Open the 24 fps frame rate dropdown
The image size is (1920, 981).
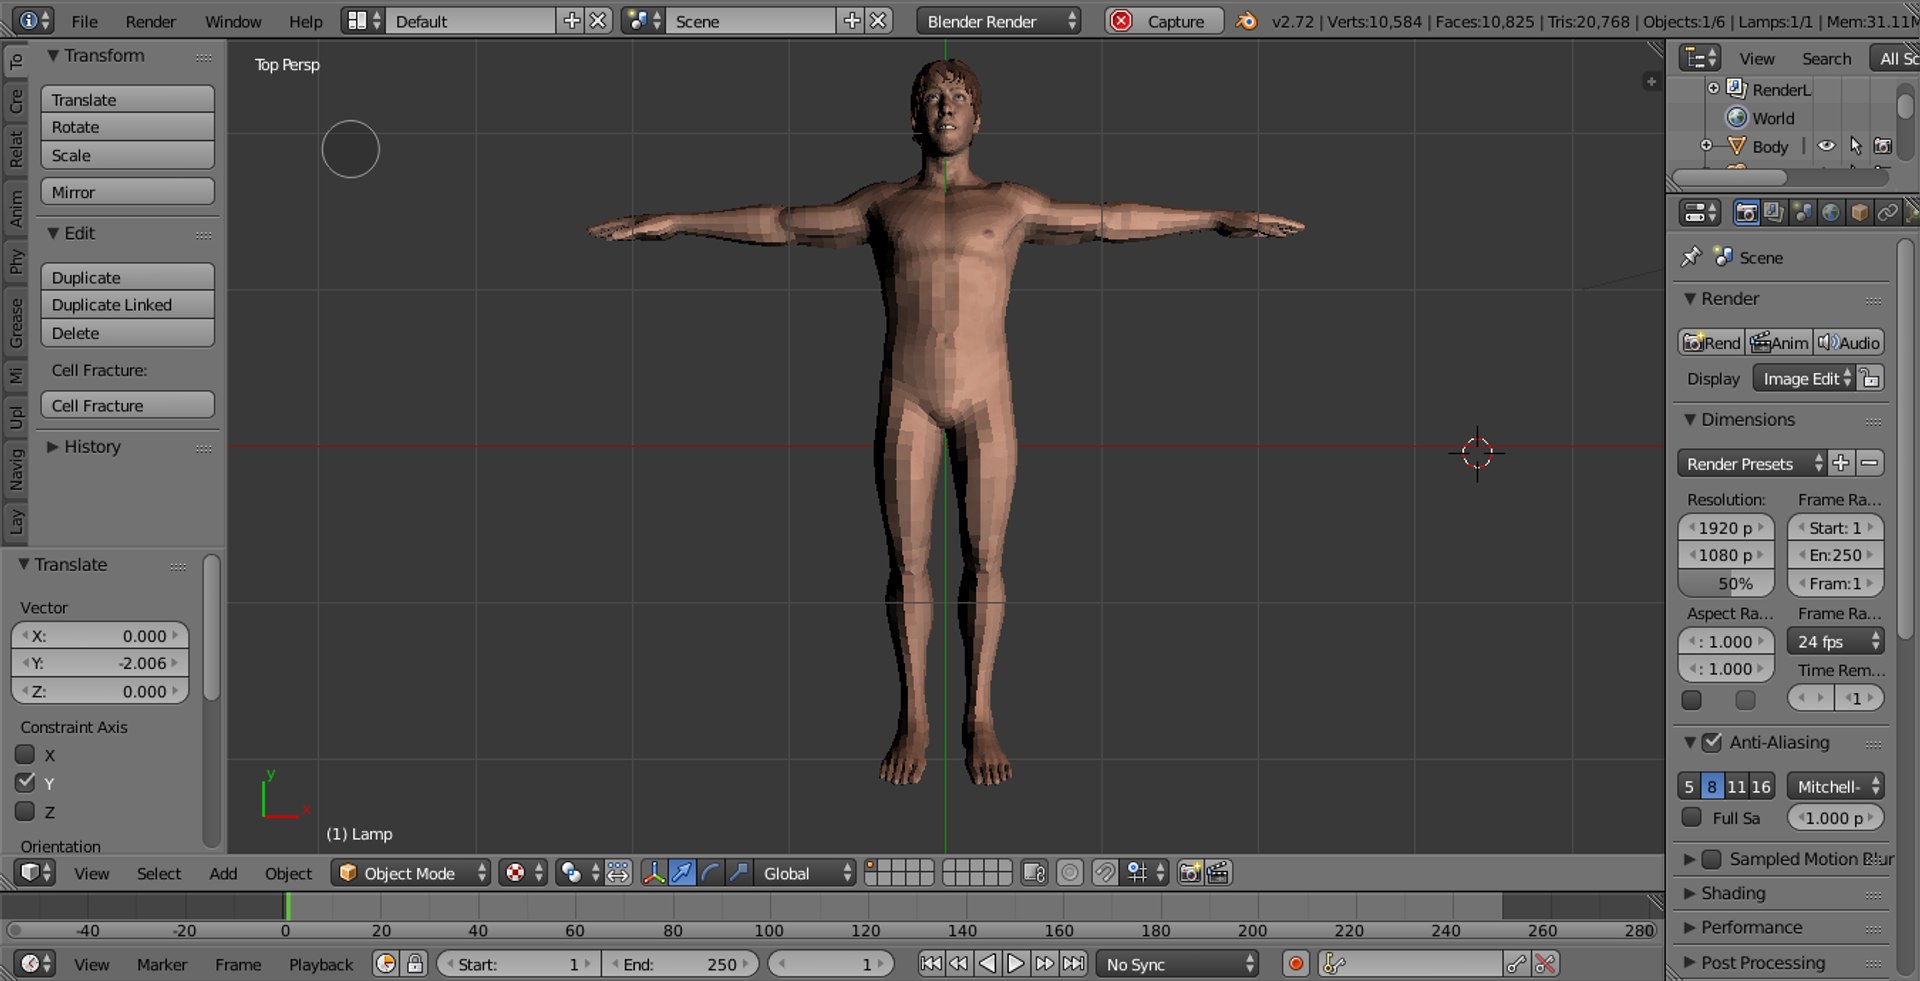click(x=1836, y=641)
